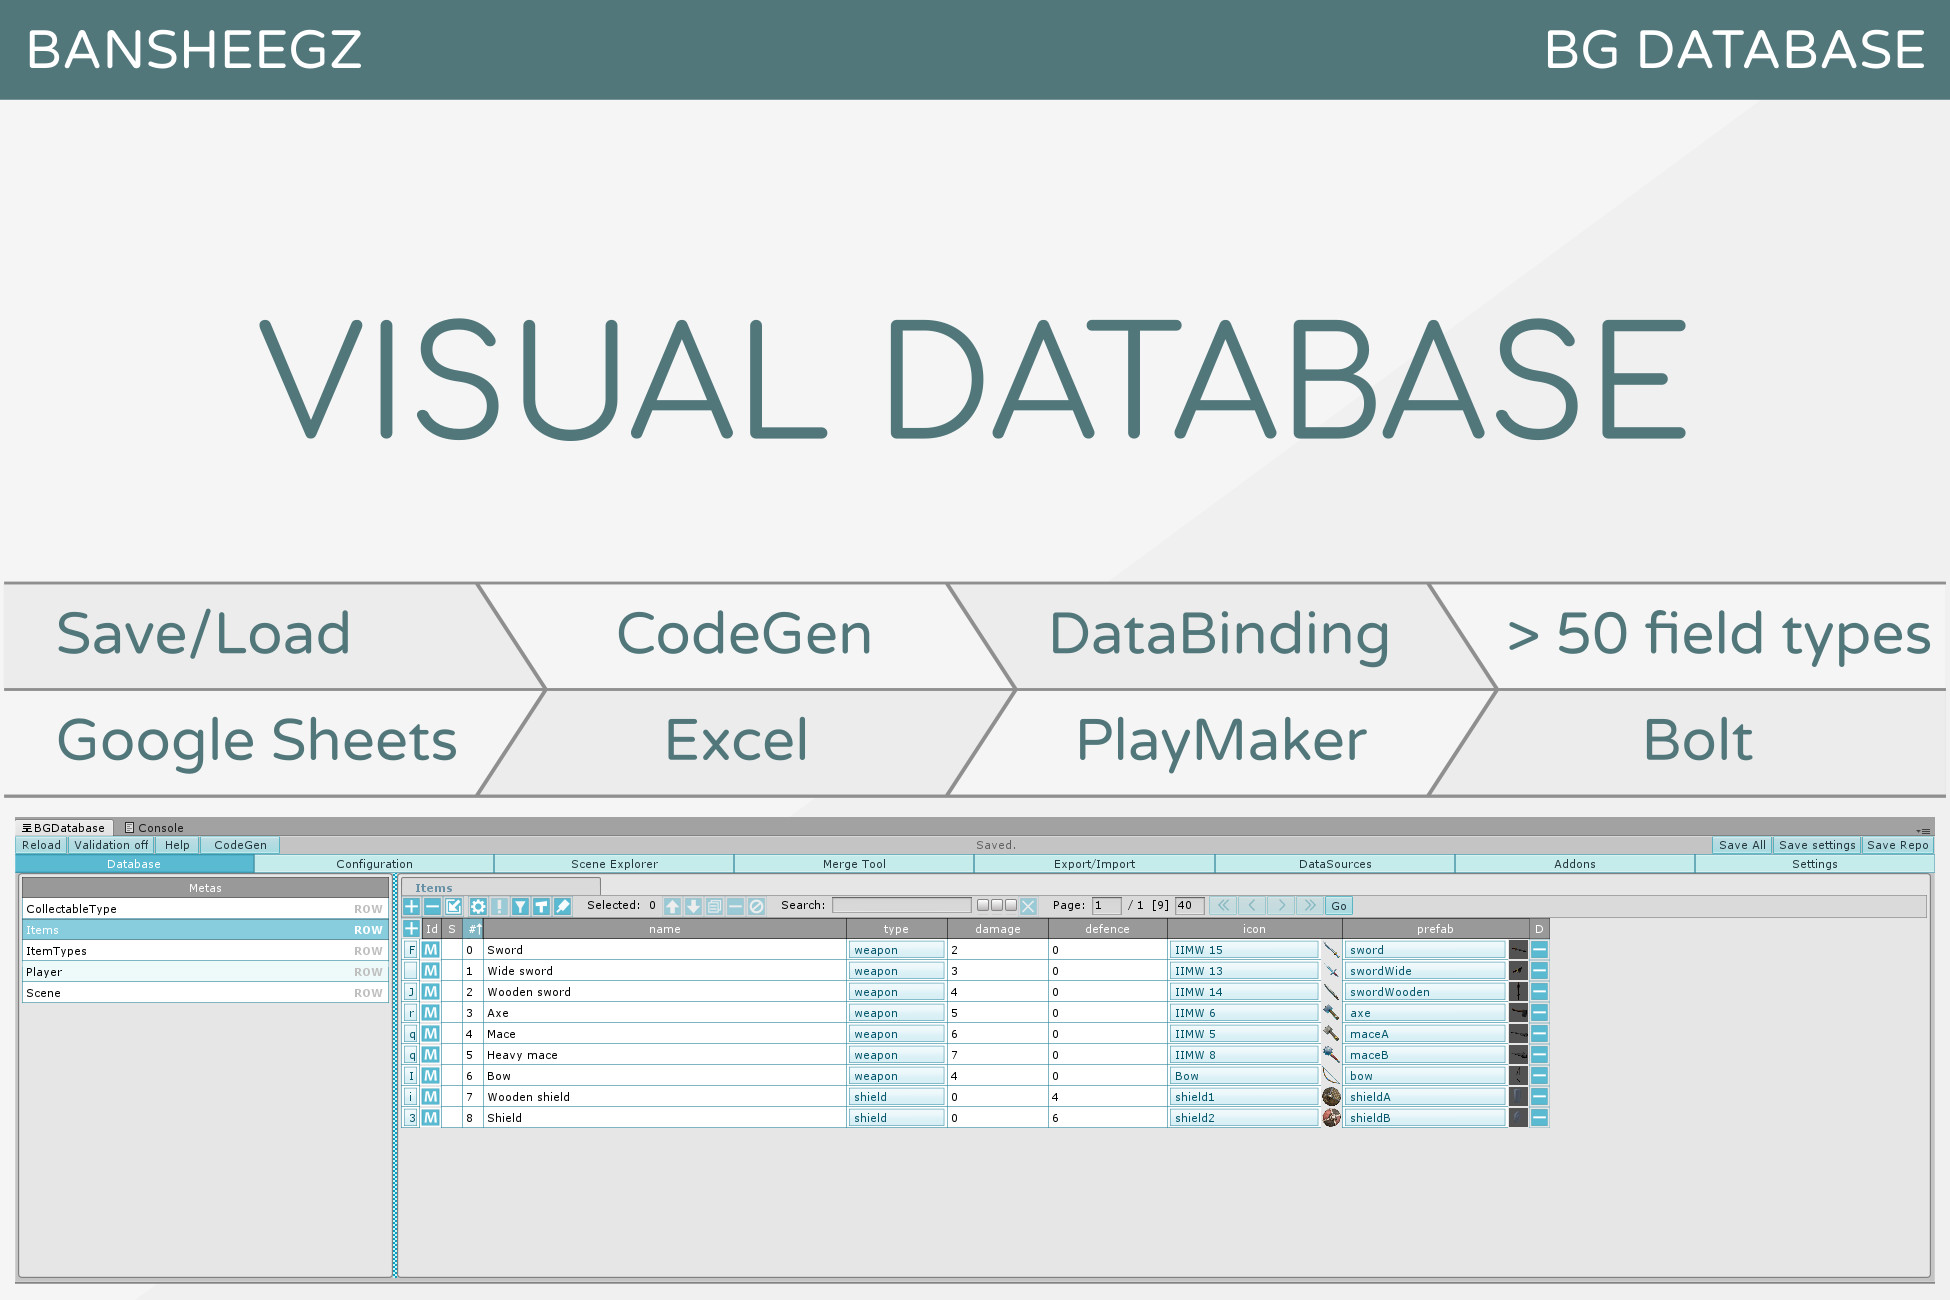
Task: Toggle the first search option checkbox near the search field
Action: click(x=985, y=906)
